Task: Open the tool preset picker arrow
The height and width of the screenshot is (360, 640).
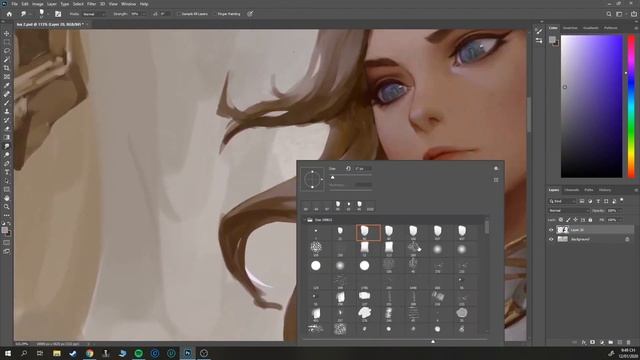Action: coord(30,14)
